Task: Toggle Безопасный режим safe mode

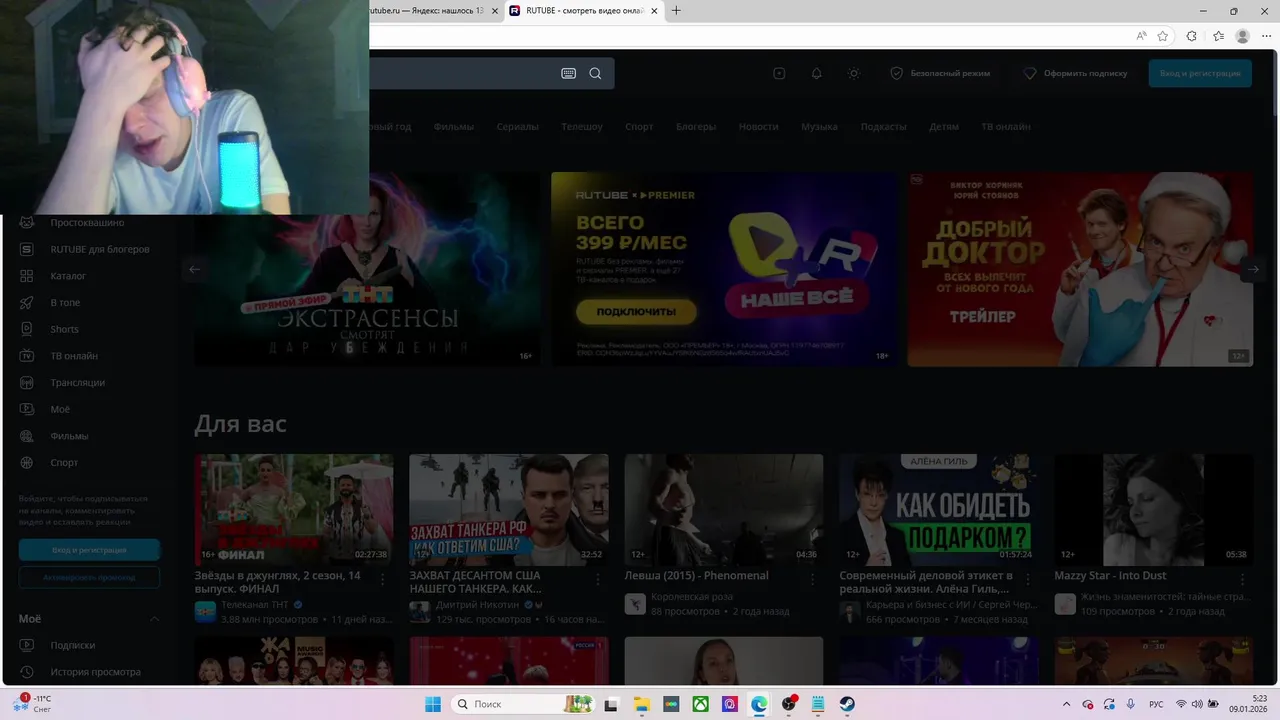Action: coord(940,73)
